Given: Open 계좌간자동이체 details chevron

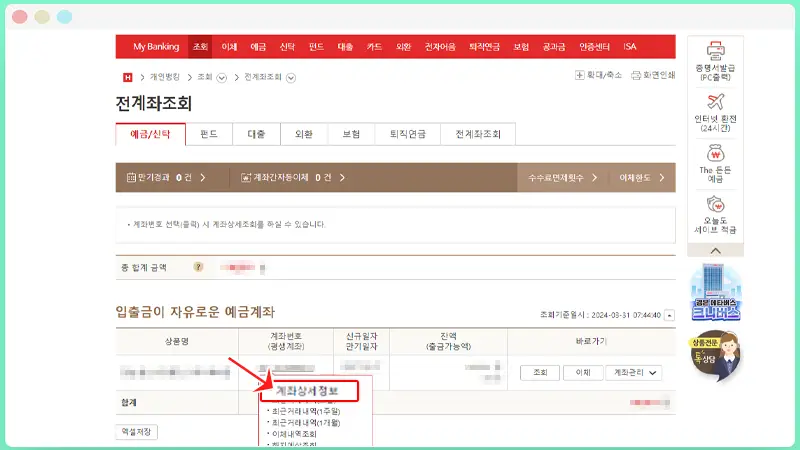Looking at the screenshot, I should coord(342,178).
